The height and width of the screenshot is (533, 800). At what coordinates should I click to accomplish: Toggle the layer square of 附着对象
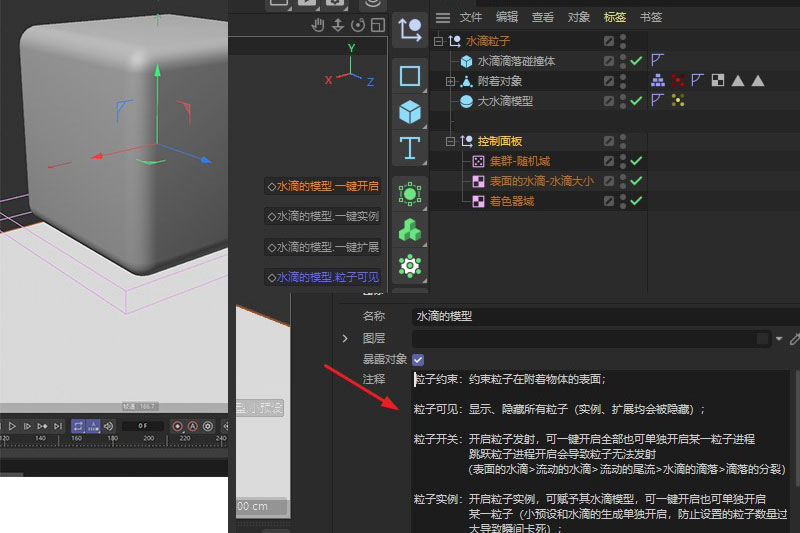coord(609,81)
